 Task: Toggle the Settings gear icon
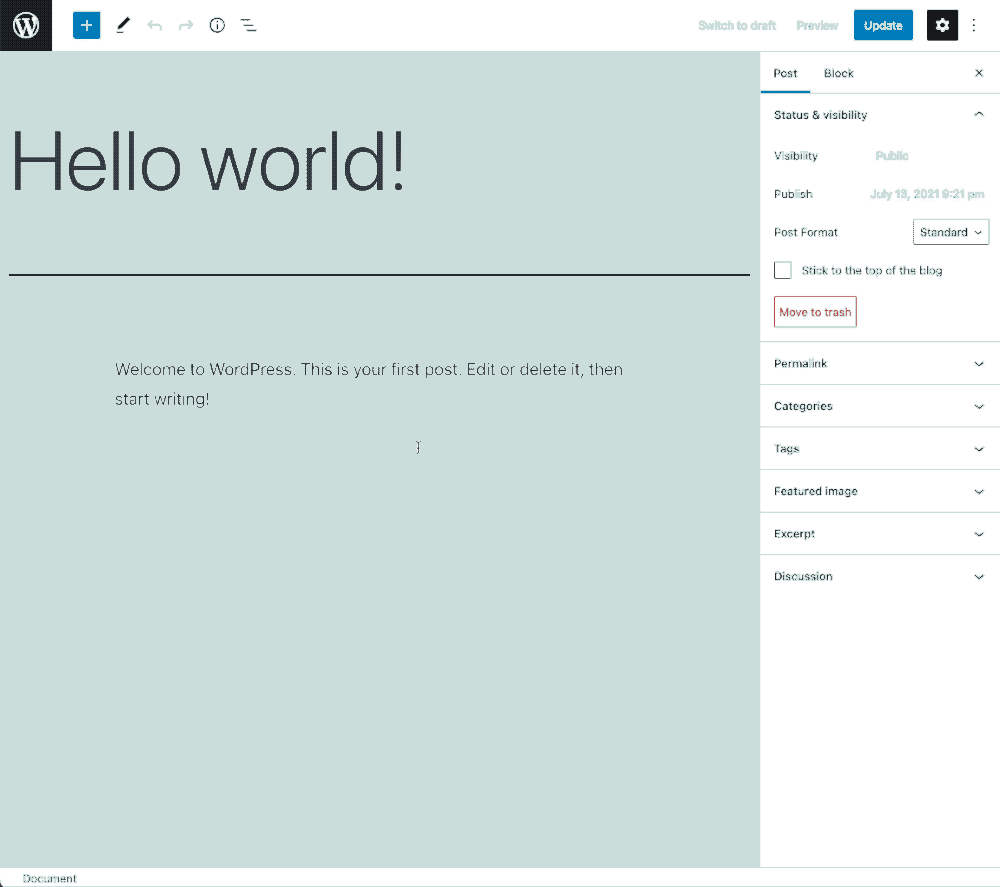942,25
